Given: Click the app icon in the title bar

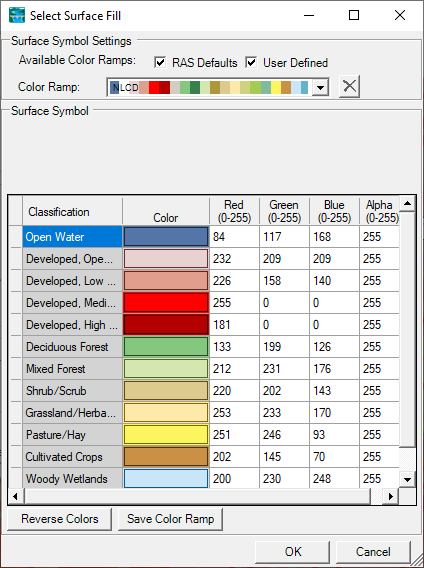Looking at the screenshot, I should point(17,16).
